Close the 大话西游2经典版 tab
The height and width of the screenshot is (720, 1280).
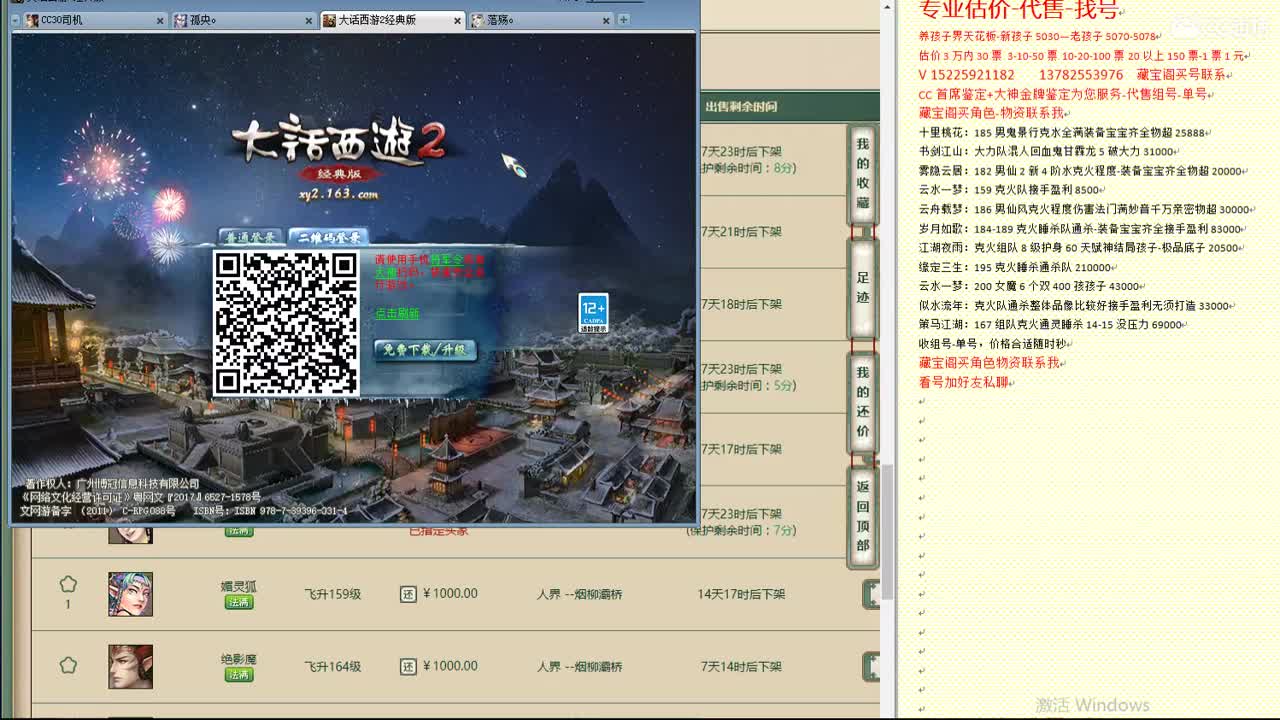[458, 20]
